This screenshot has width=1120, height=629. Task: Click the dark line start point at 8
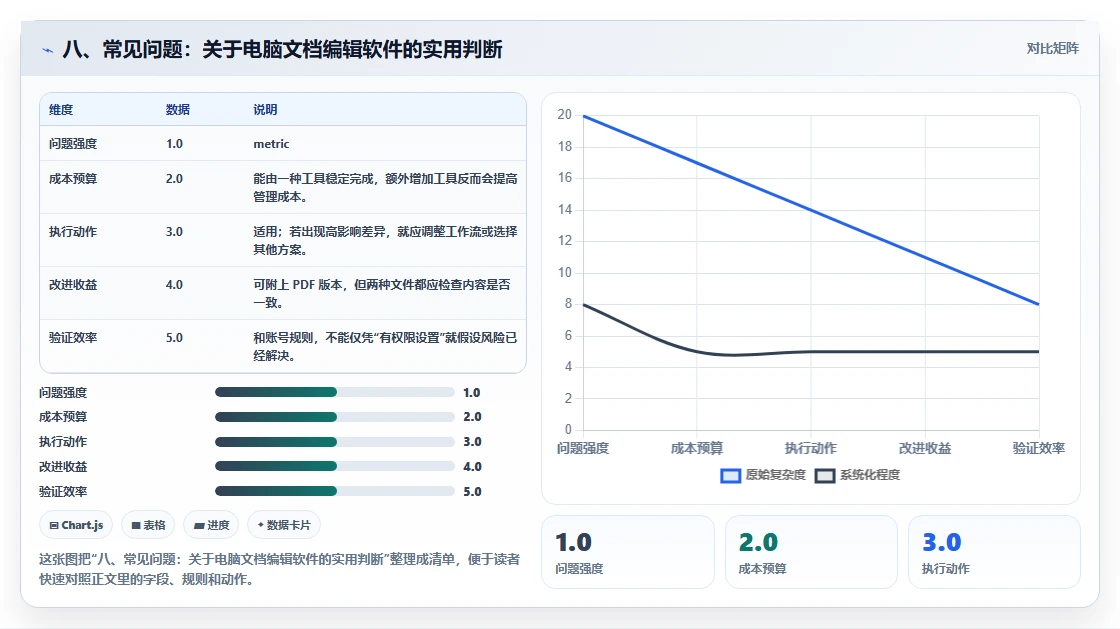584,304
